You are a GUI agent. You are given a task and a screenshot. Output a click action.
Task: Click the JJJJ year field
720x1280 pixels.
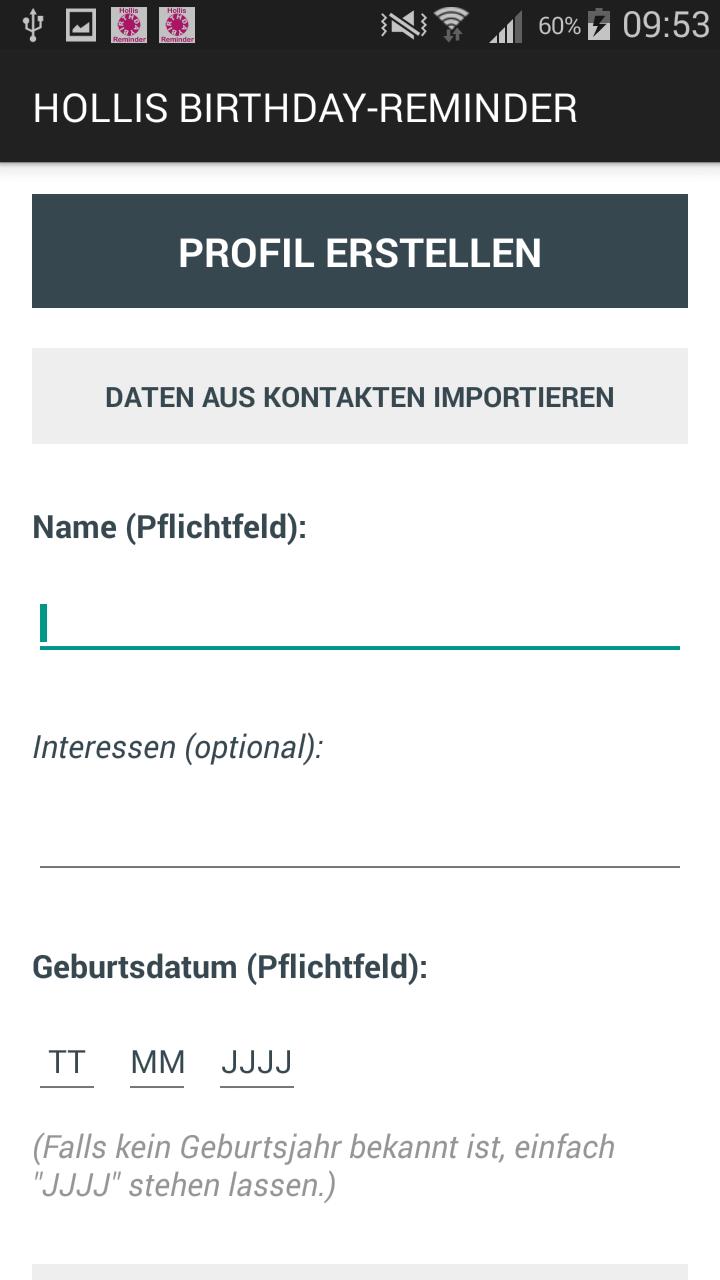click(x=257, y=1062)
